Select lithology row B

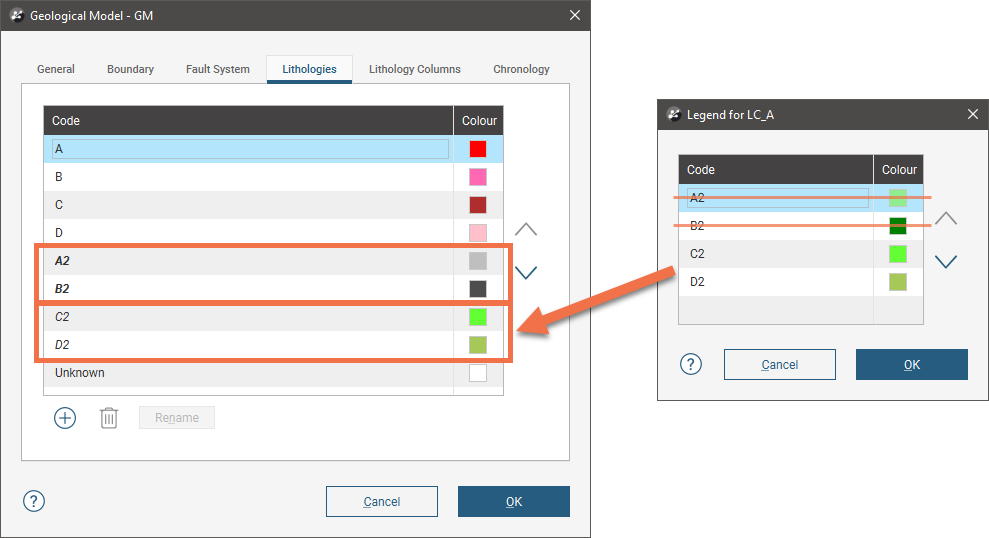coord(273,177)
